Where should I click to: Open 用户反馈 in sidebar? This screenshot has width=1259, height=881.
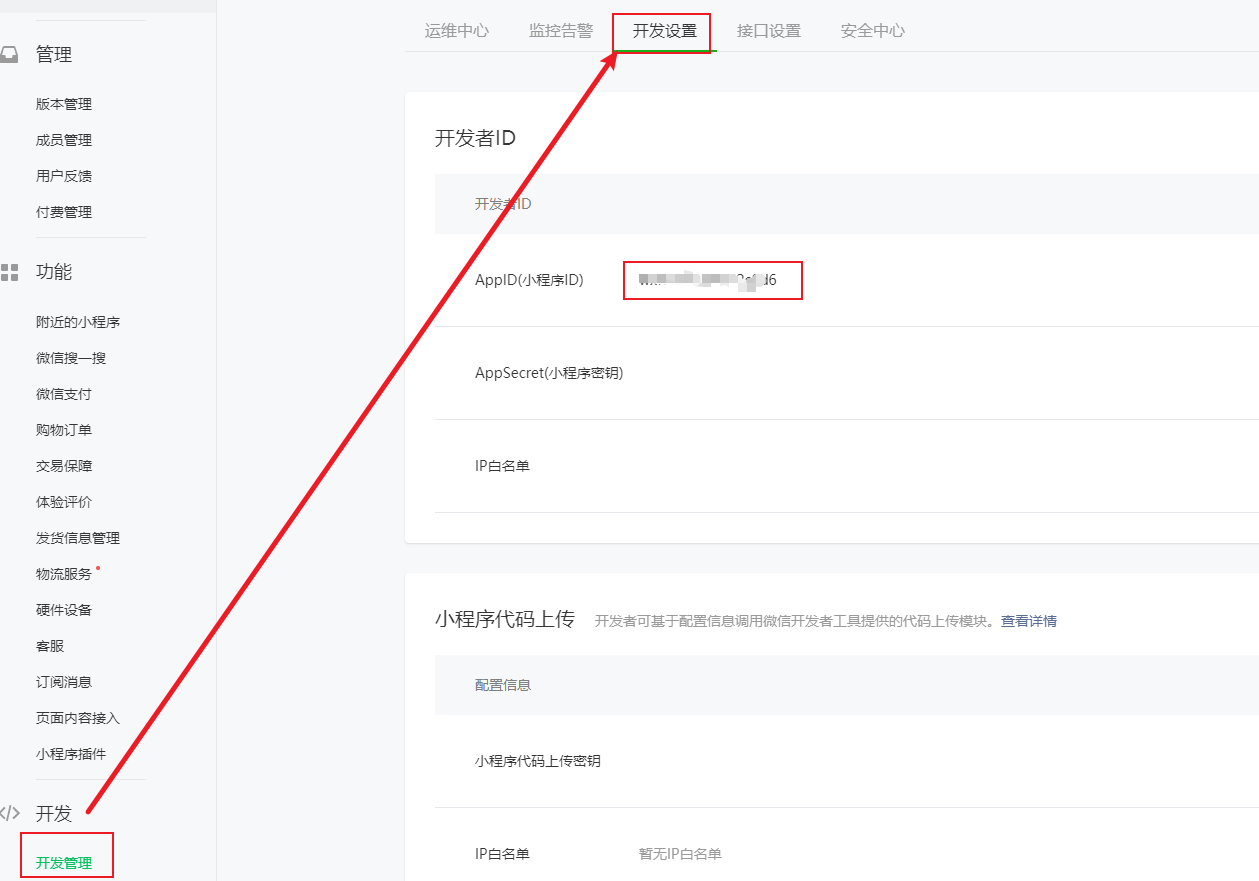click(64, 176)
